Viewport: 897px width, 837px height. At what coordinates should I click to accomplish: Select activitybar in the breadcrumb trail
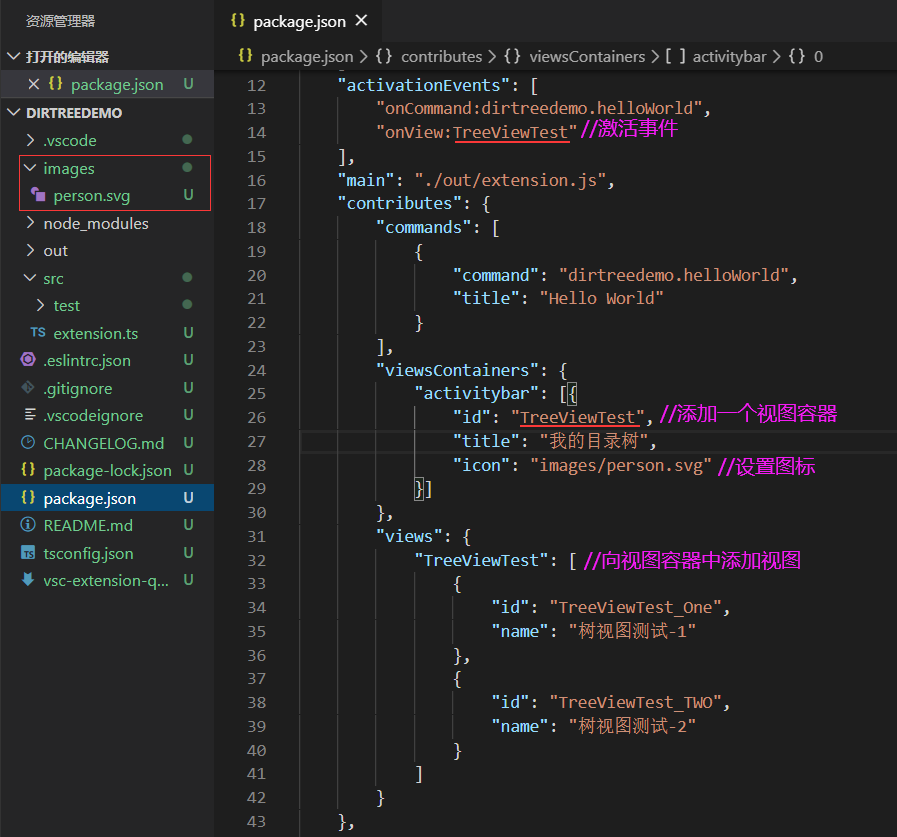pos(729,56)
